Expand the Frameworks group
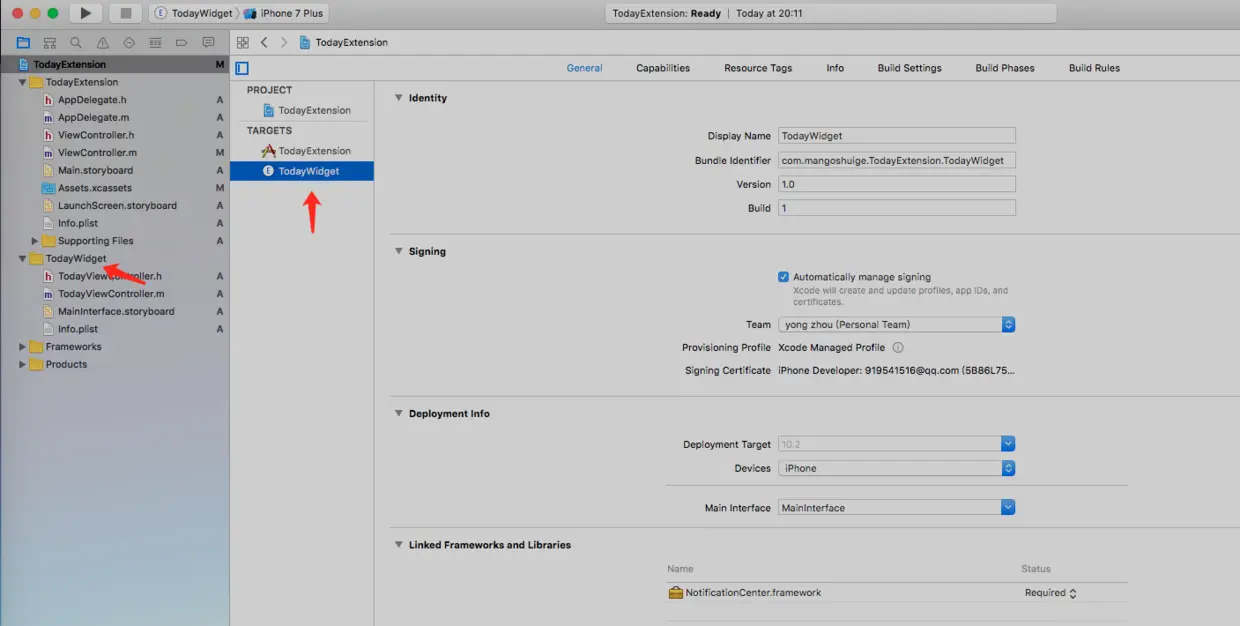 (22, 347)
